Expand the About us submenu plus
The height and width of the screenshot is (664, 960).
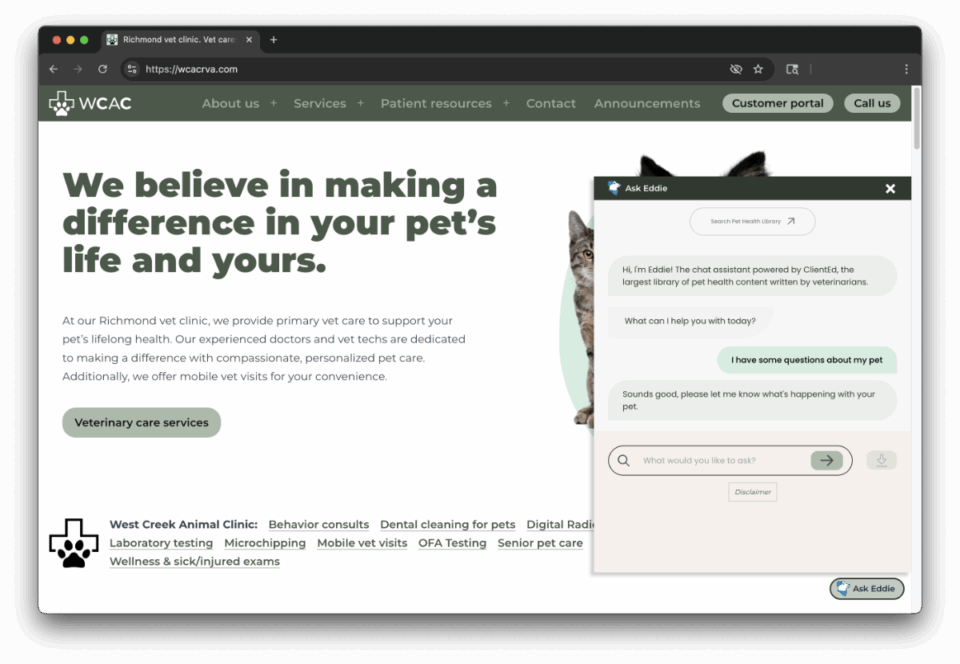(274, 103)
